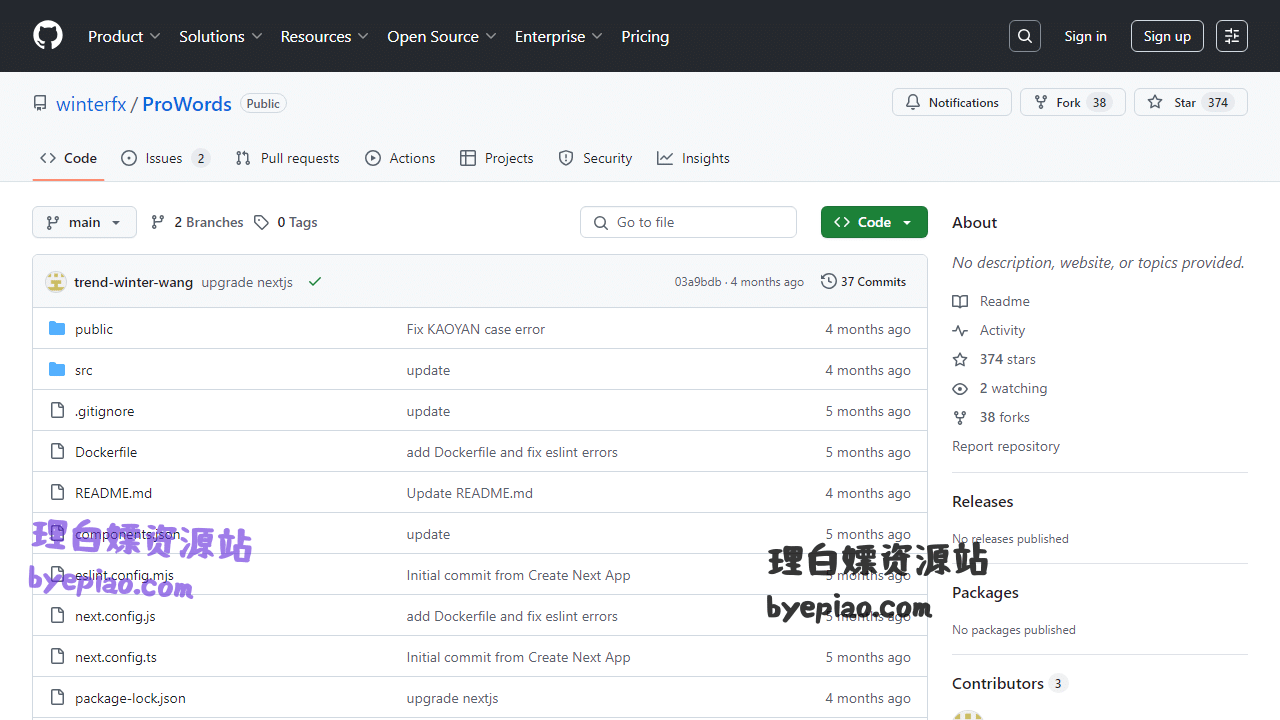
Task: Switch to the Code tab
Action: coord(68,158)
